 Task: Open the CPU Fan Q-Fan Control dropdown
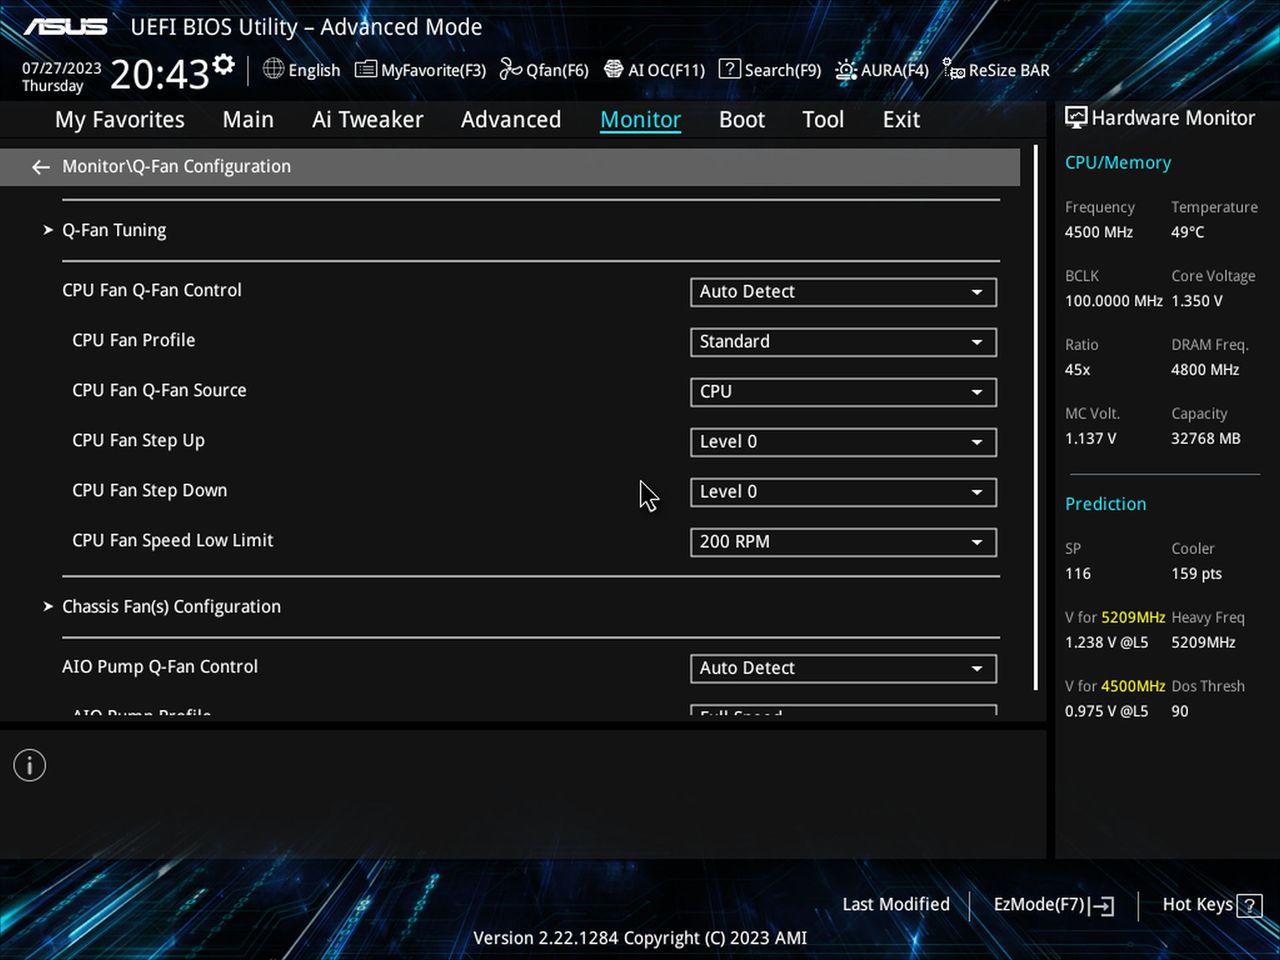click(843, 292)
